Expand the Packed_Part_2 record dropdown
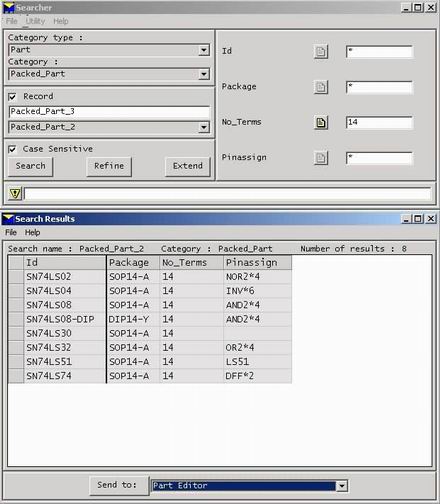The image size is (440, 504). point(204,127)
